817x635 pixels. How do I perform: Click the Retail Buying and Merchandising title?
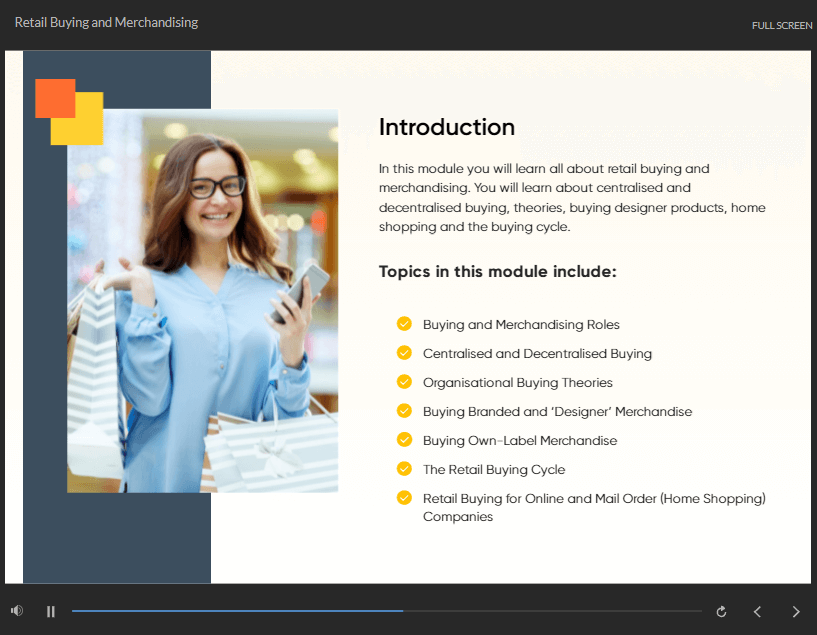(106, 23)
